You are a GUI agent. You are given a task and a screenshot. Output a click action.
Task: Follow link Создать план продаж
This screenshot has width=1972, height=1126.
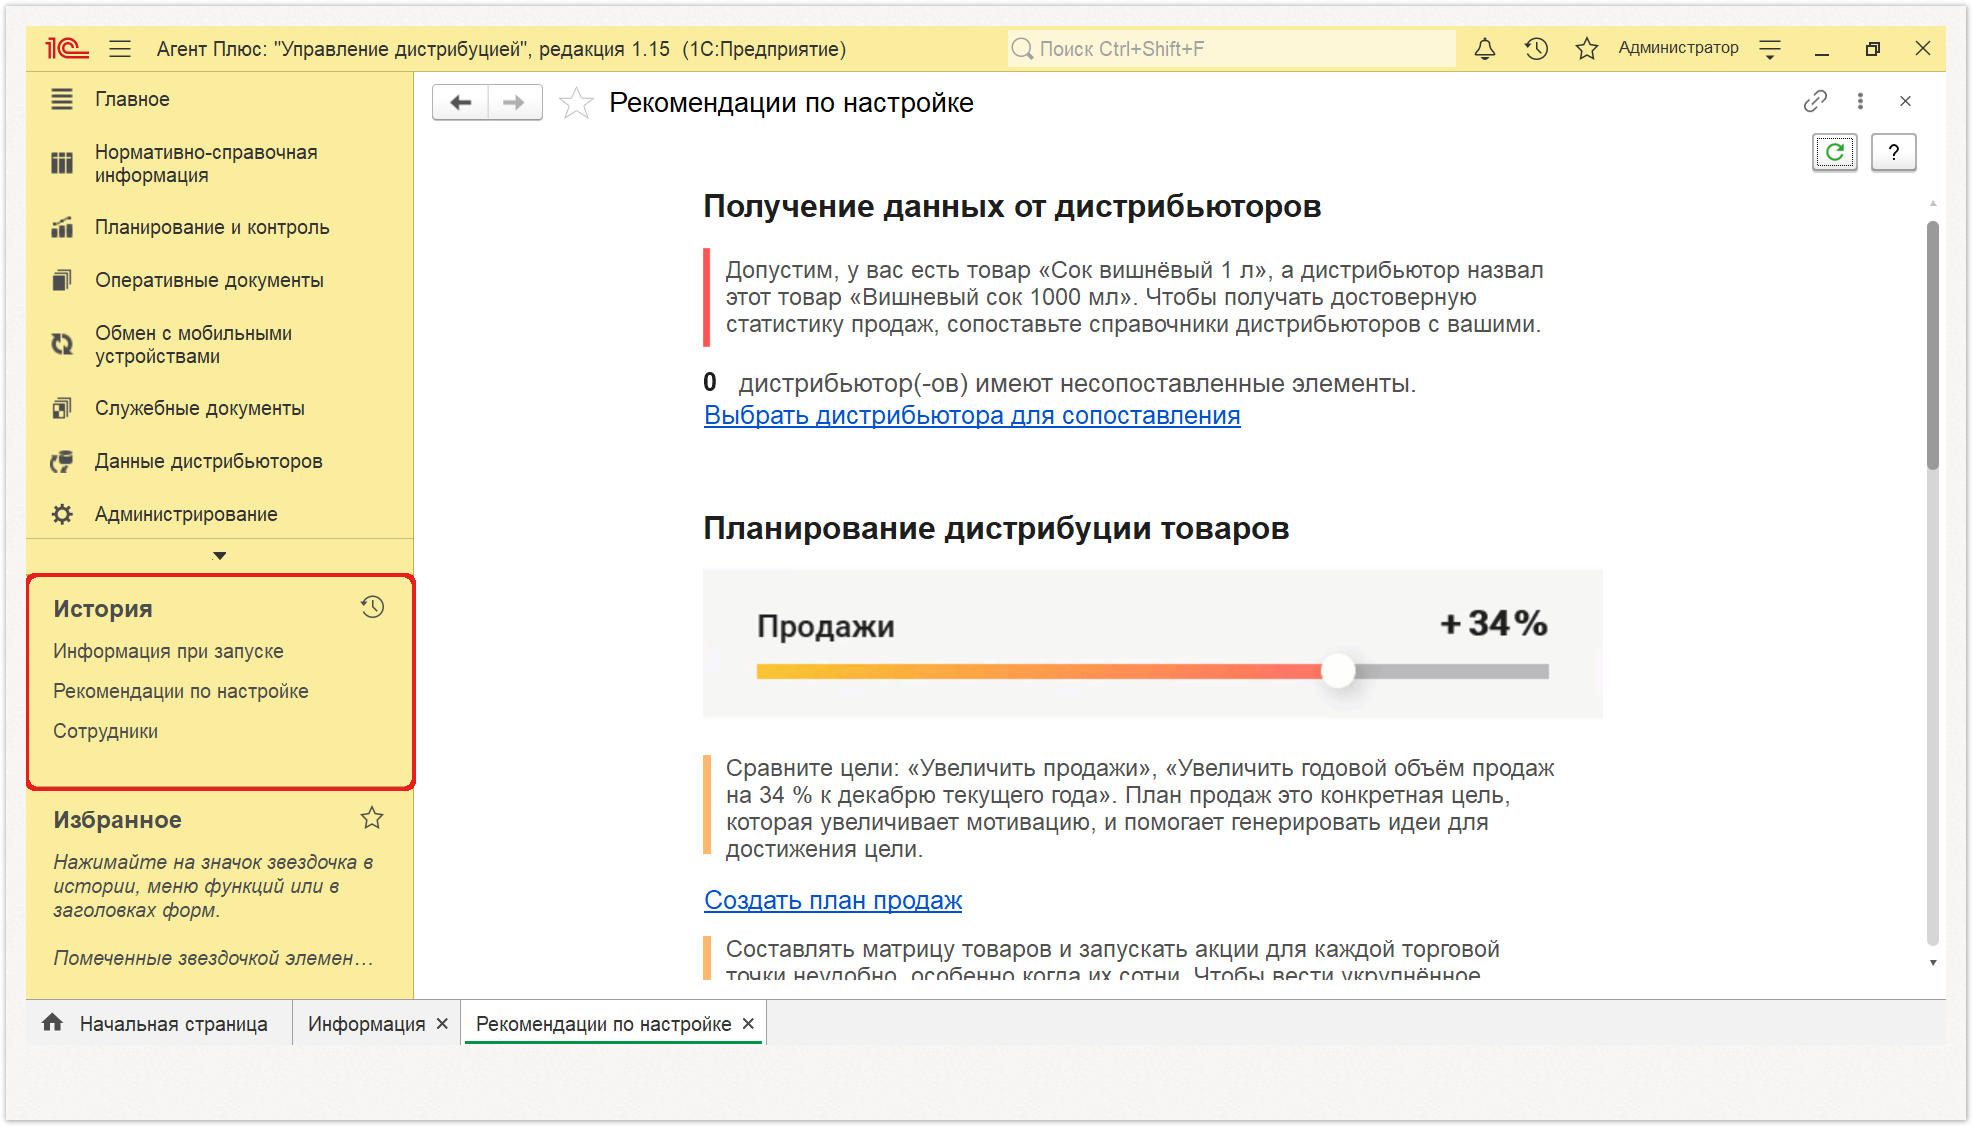click(833, 900)
